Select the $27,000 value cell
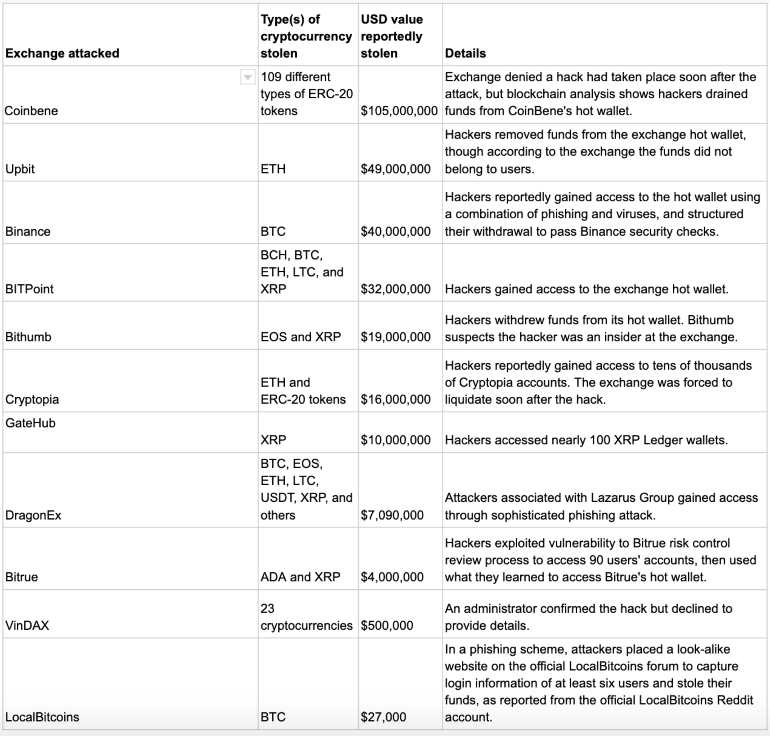This screenshot has height=736, width=770. [x=400, y=683]
